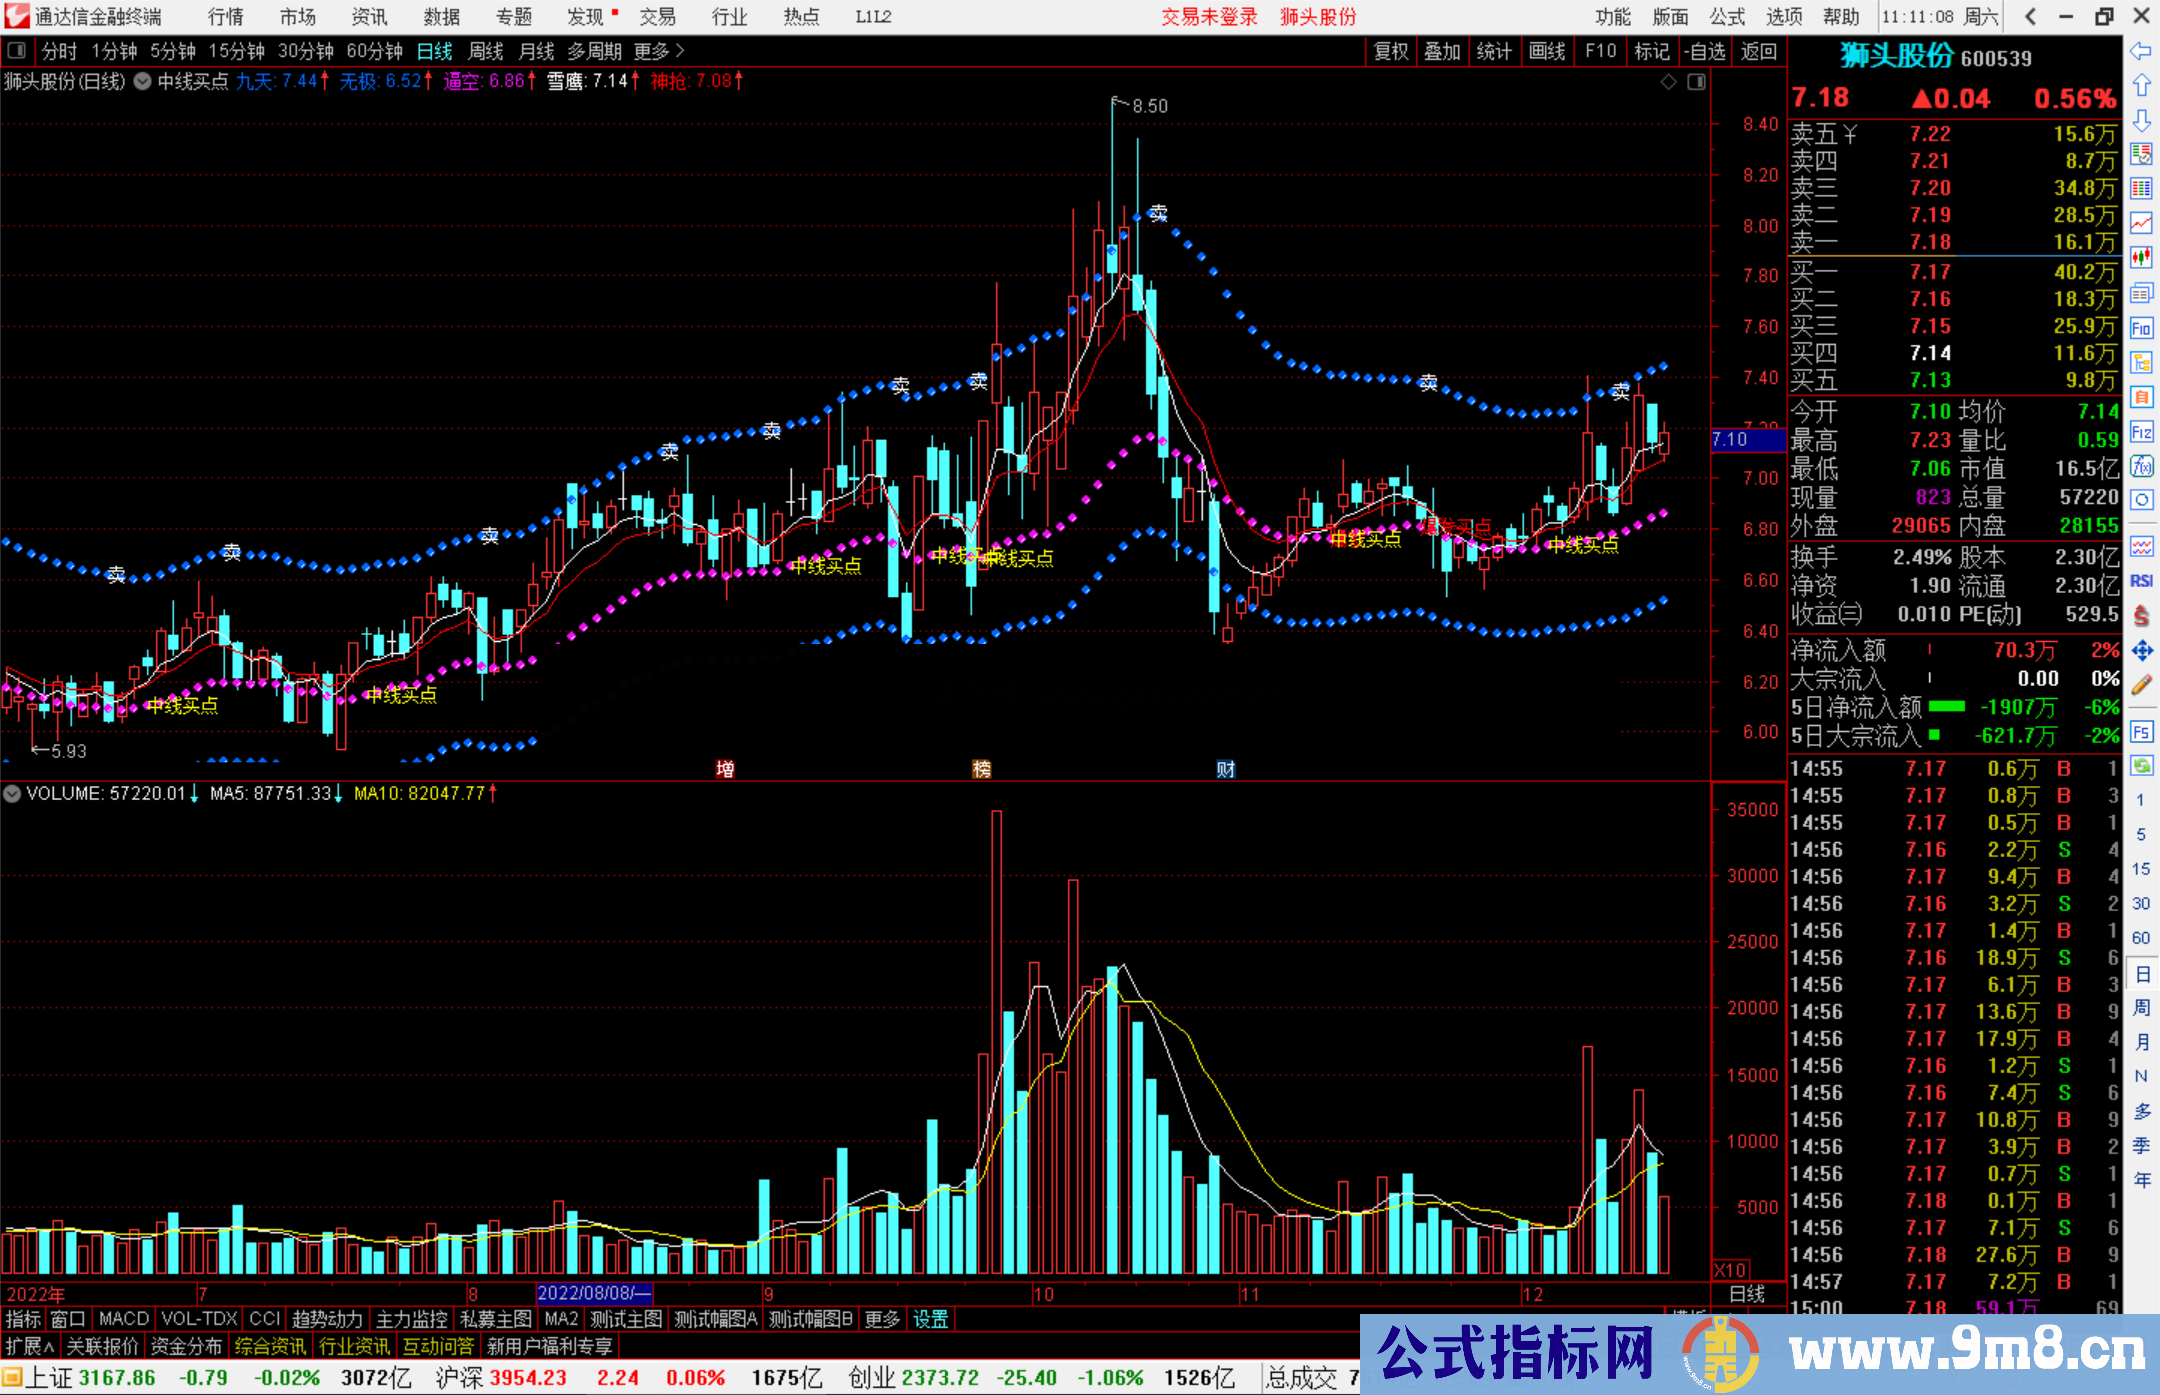Click 叠加 overlay button
This screenshot has height=1395, width=2160.
(x=1442, y=51)
